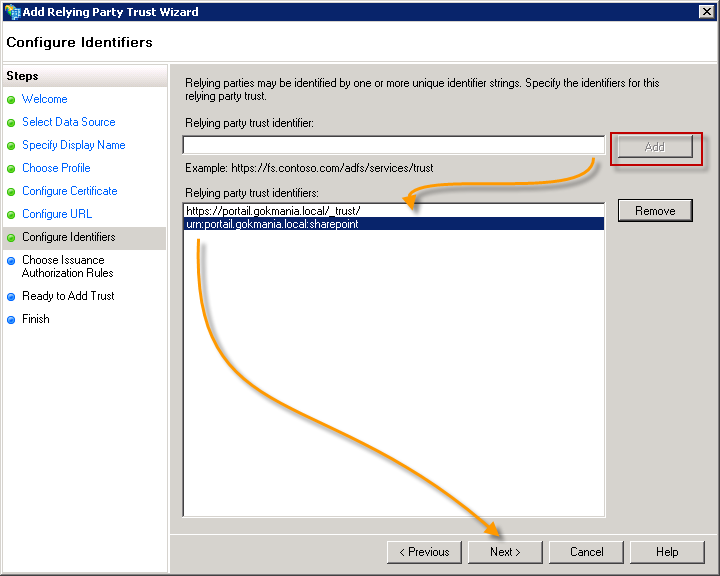Click the Next button
The height and width of the screenshot is (576, 720).
point(505,552)
